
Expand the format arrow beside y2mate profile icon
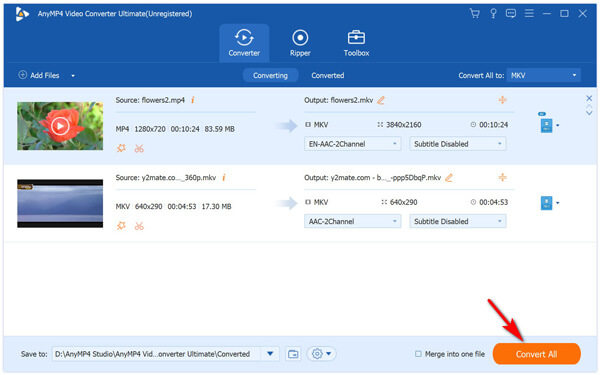click(x=558, y=203)
